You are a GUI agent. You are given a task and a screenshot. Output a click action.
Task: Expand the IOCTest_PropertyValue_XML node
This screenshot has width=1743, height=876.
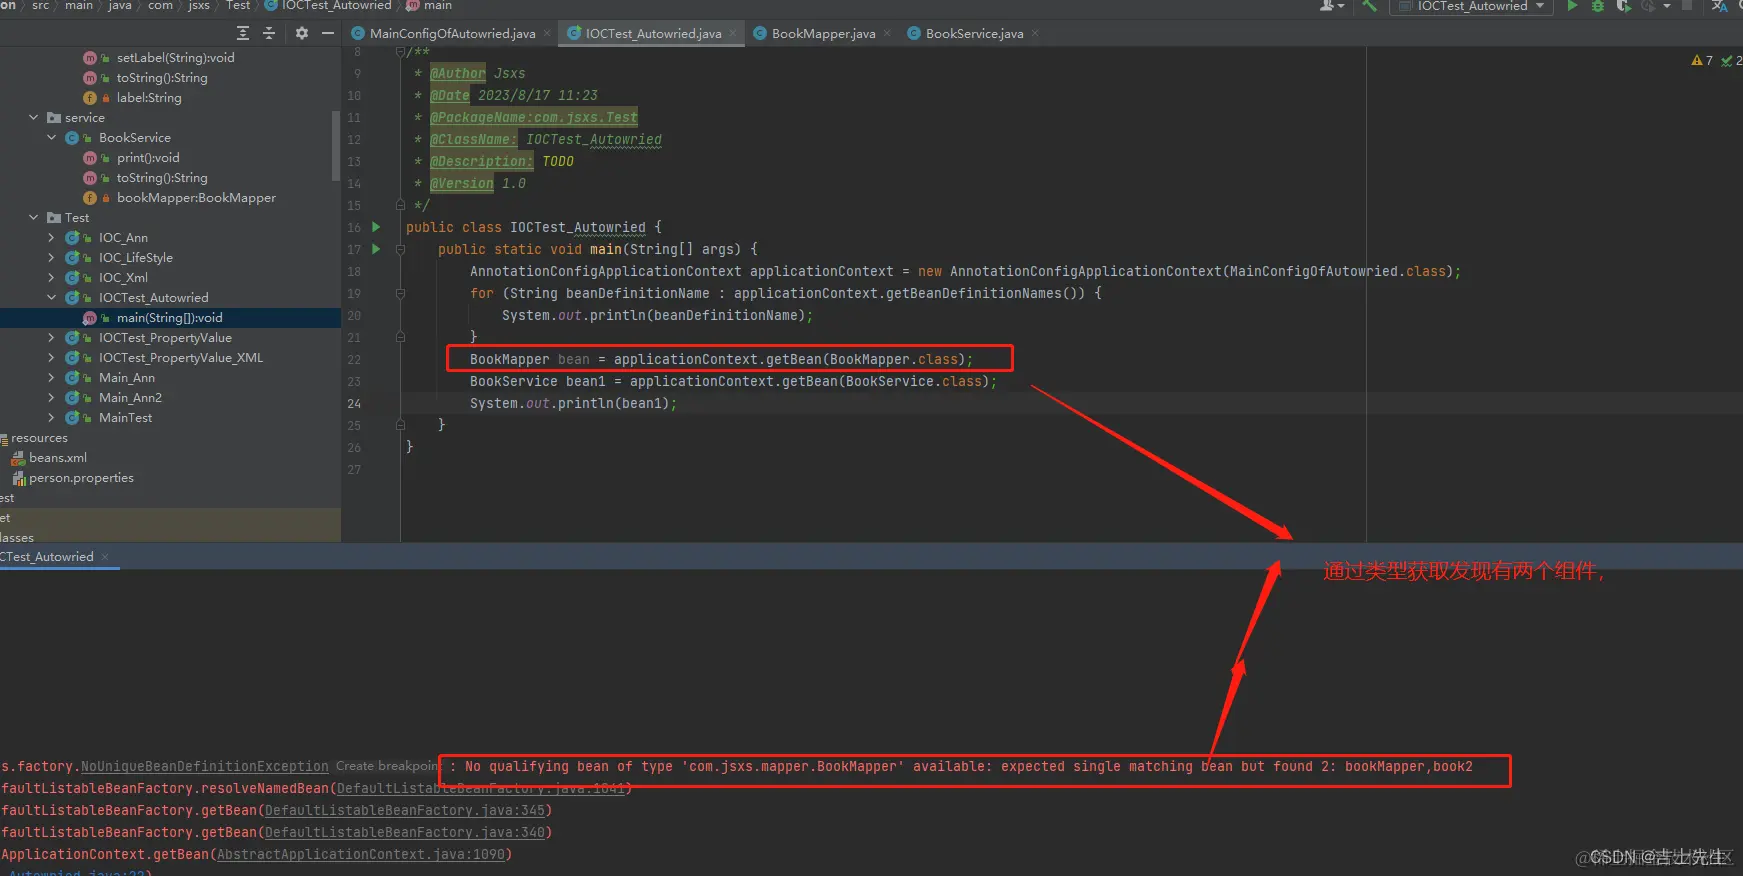[51, 357]
